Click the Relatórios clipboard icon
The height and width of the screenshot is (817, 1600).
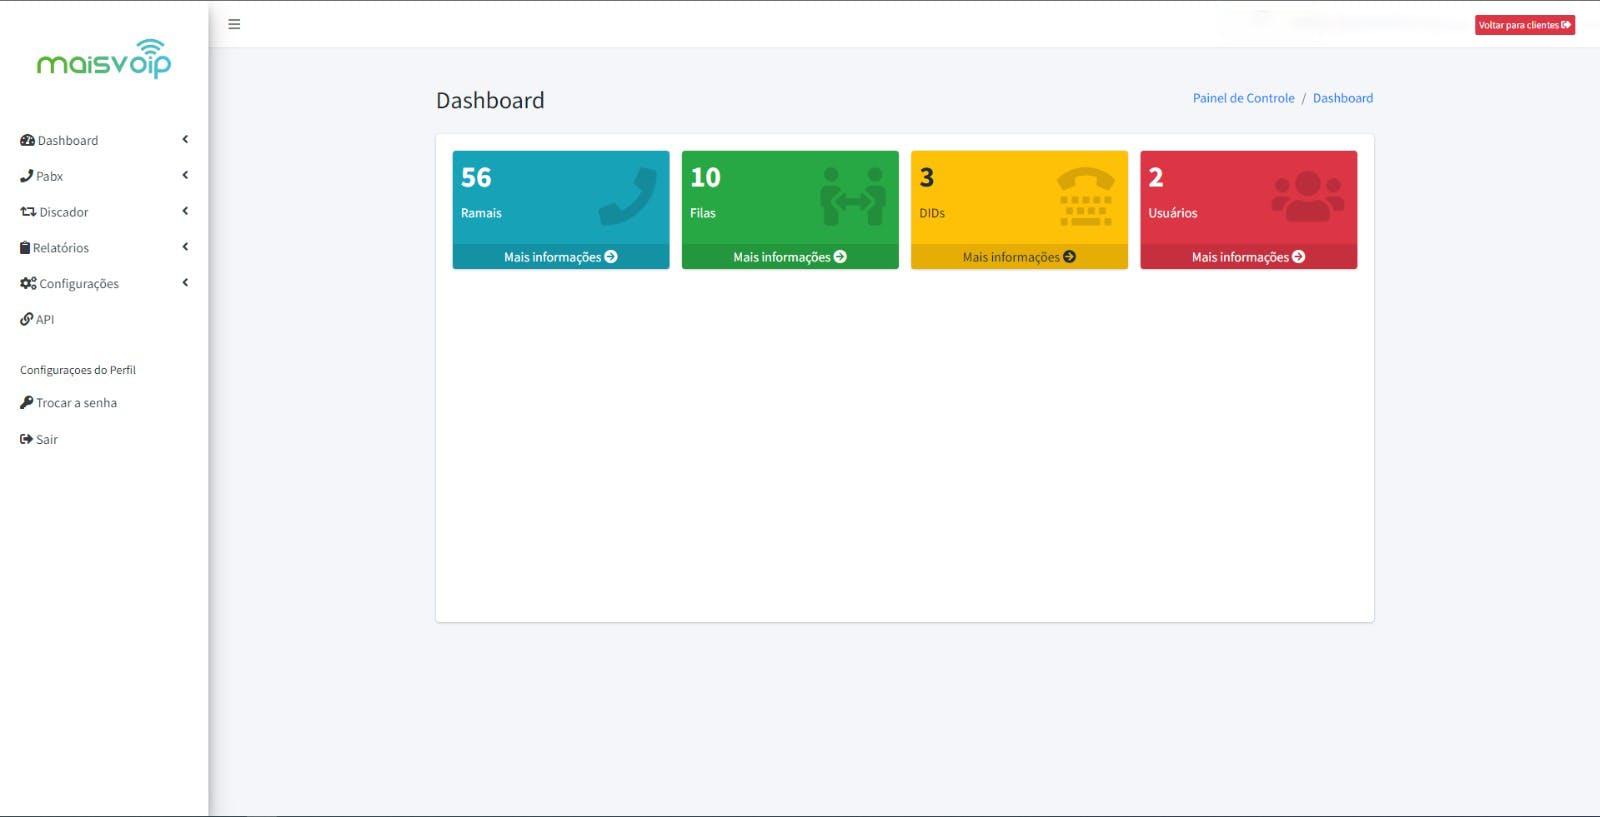click(25, 247)
